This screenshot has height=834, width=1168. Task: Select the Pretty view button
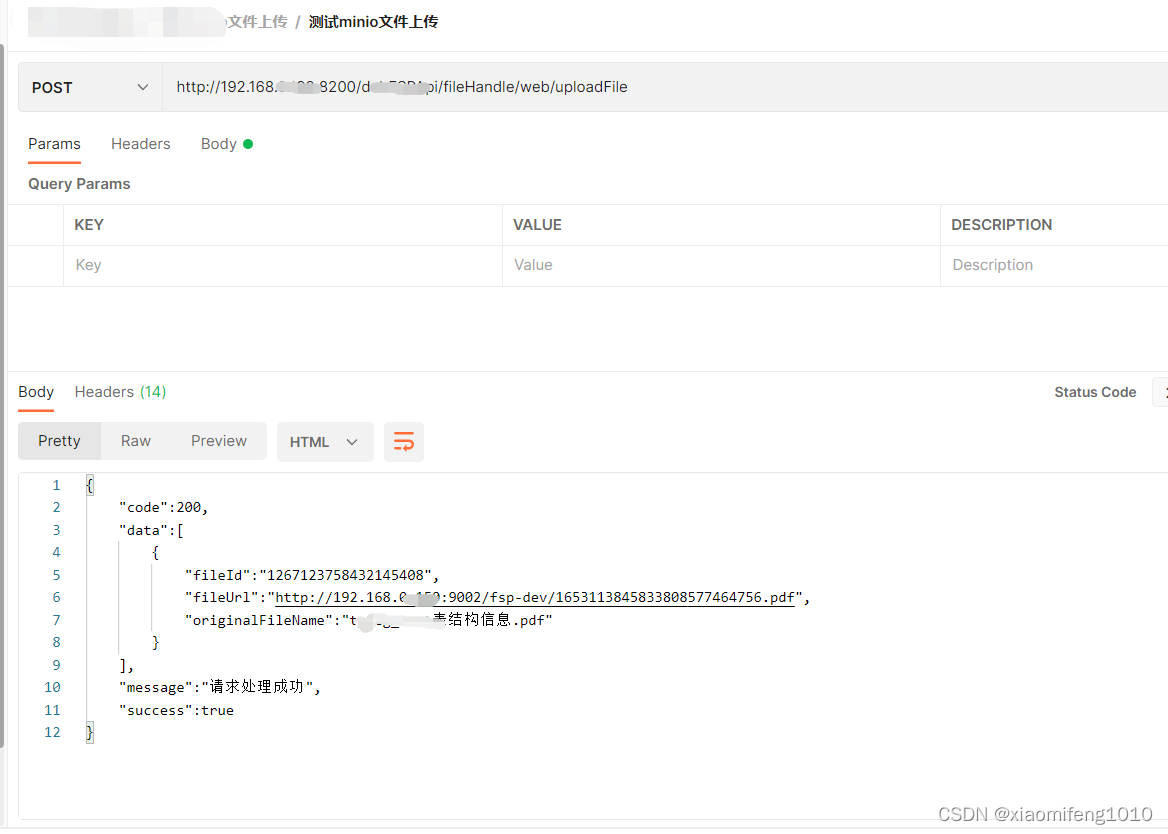[60, 441]
